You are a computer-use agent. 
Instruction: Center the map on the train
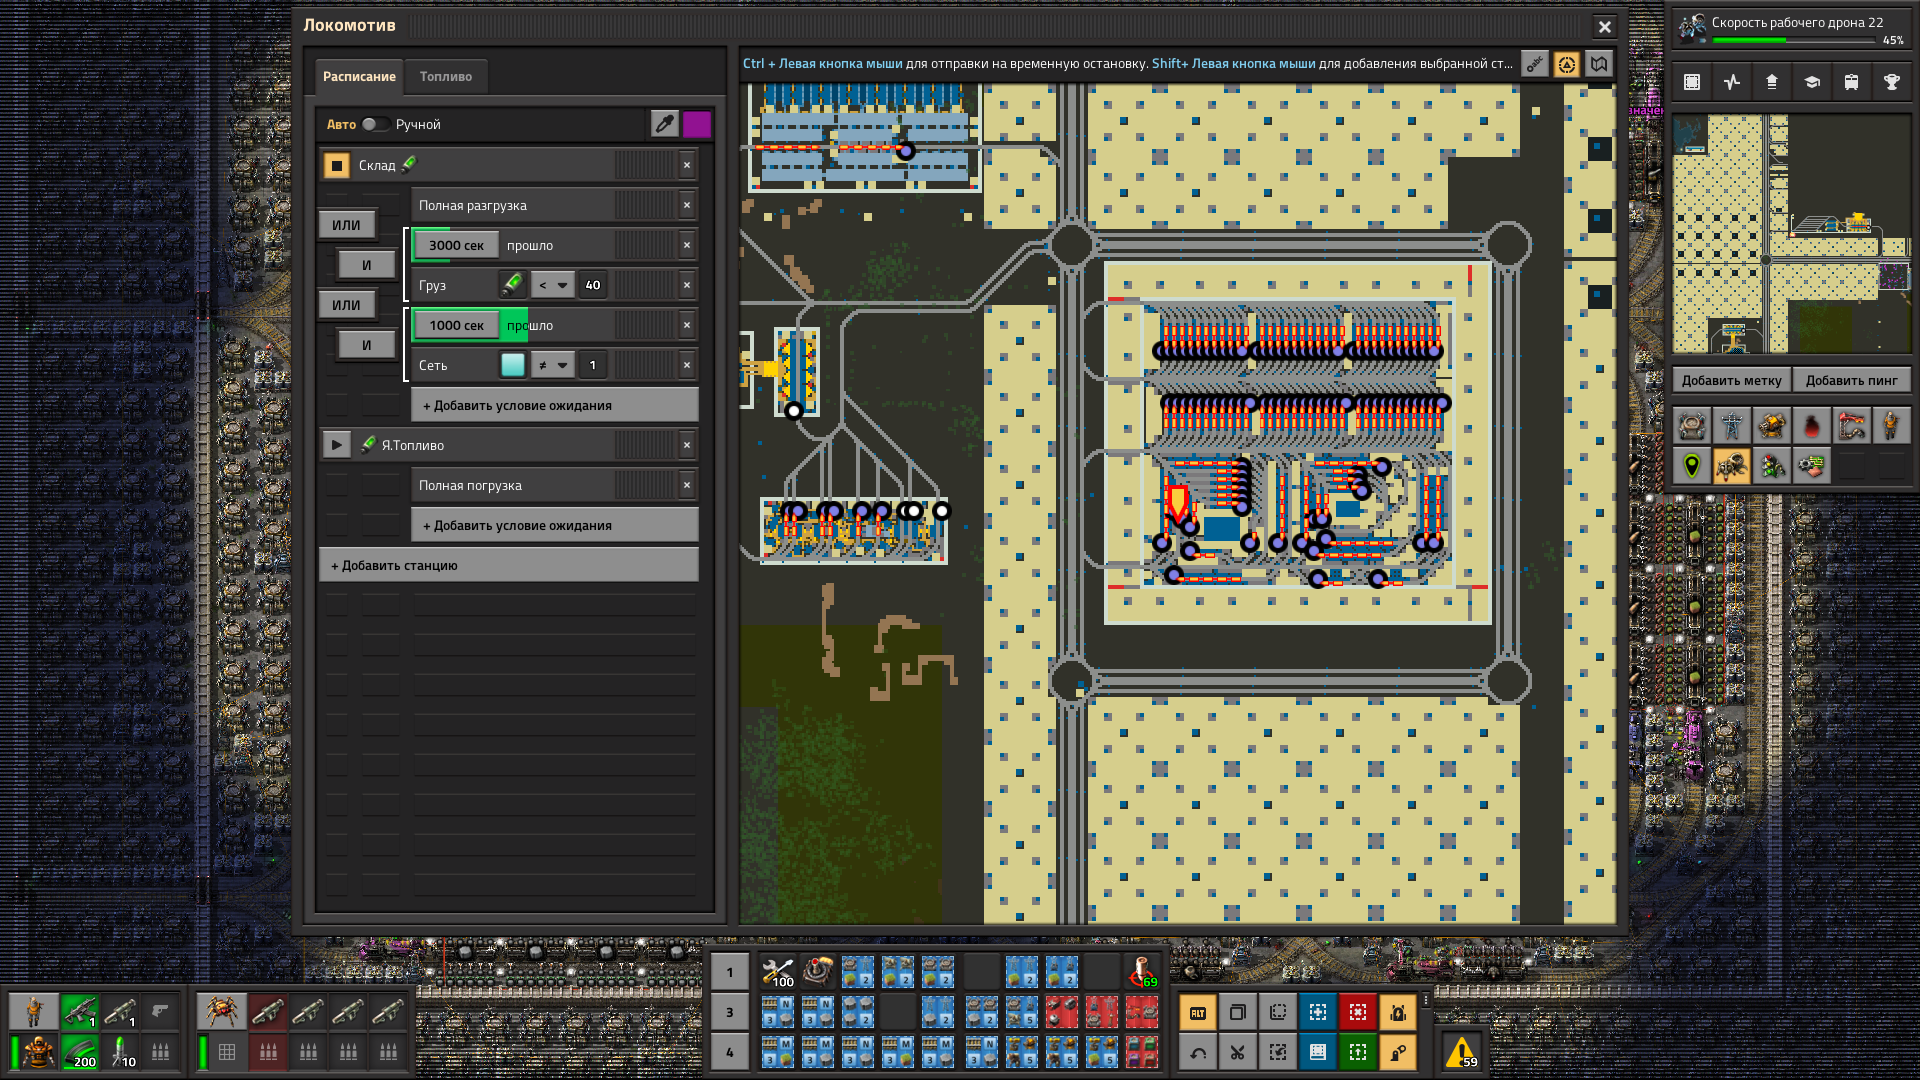(x=1567, y=64)
